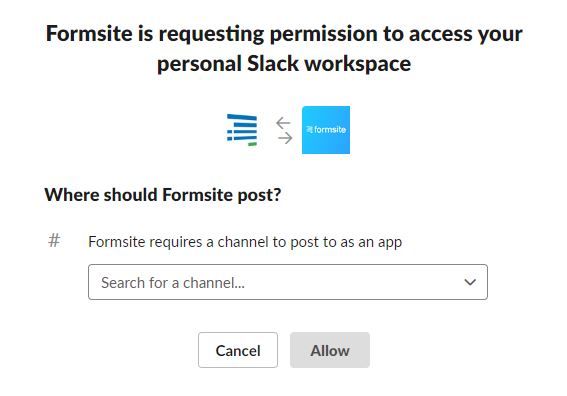Screen dimensions: 567x396
Task: Click the green bar of the Formsite logo
Action: 252,144
